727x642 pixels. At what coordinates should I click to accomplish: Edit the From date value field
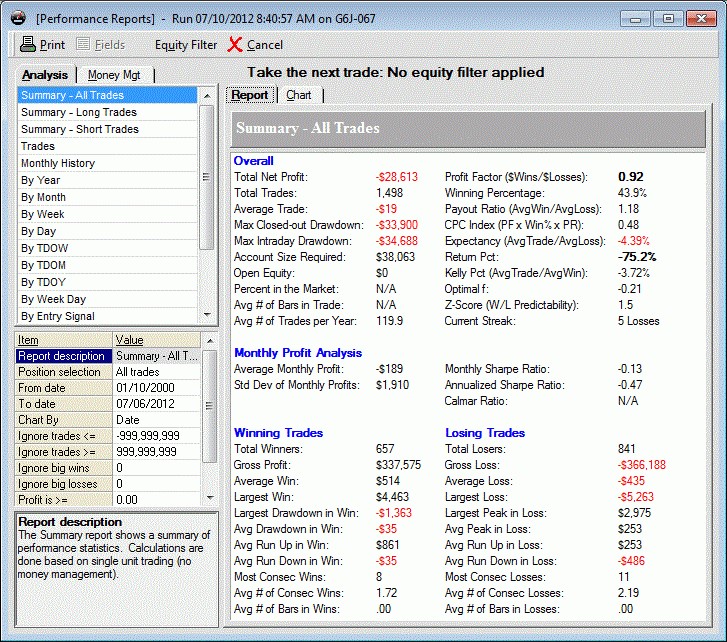156,388
